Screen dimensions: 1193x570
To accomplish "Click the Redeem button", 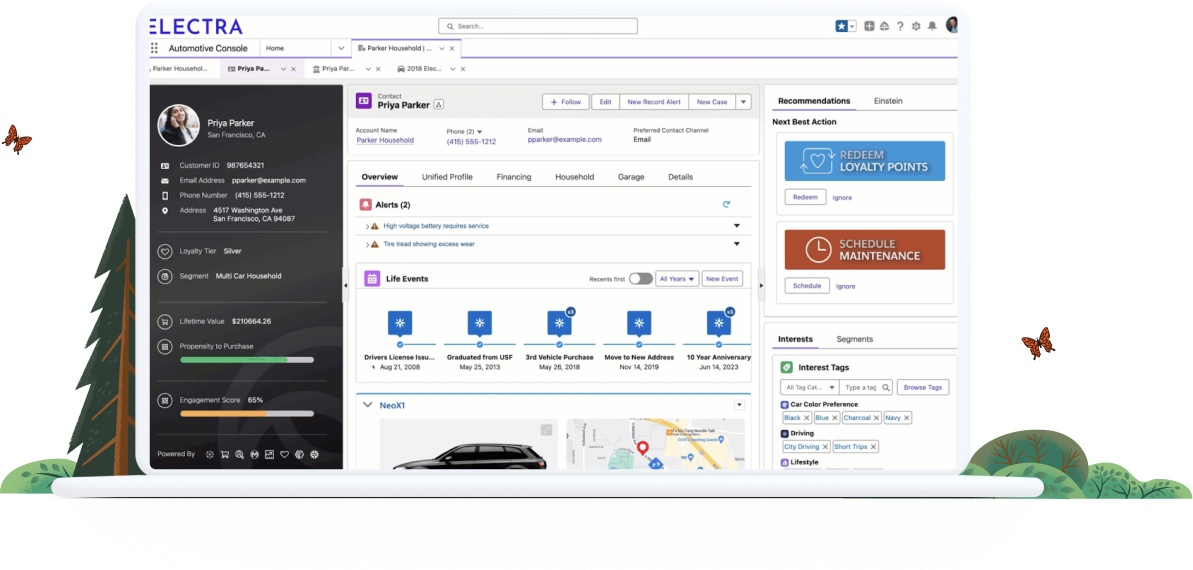I will tap(805, 197).
